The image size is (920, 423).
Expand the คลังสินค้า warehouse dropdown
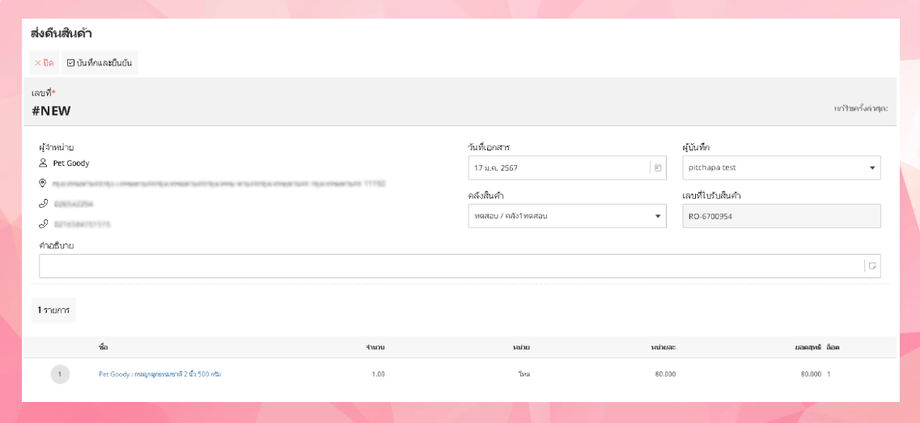(658, 216)
